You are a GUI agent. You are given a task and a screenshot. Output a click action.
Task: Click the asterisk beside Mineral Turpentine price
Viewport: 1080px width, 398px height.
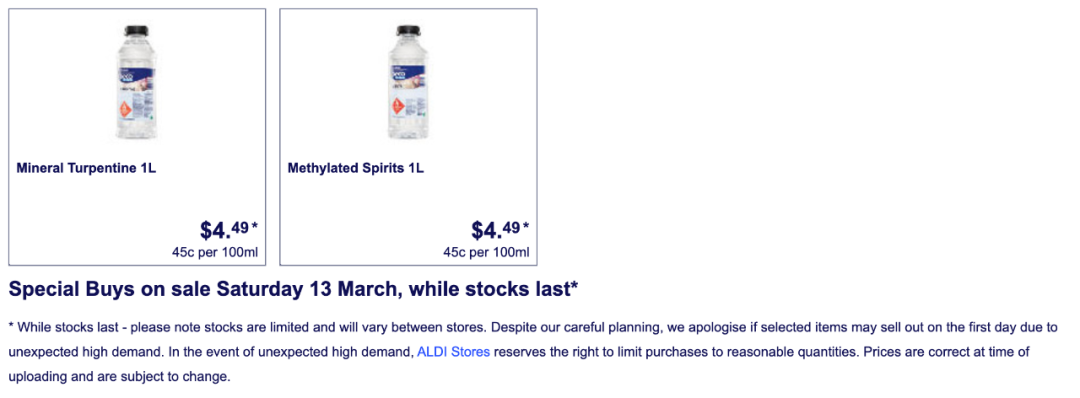pos(254,225)
